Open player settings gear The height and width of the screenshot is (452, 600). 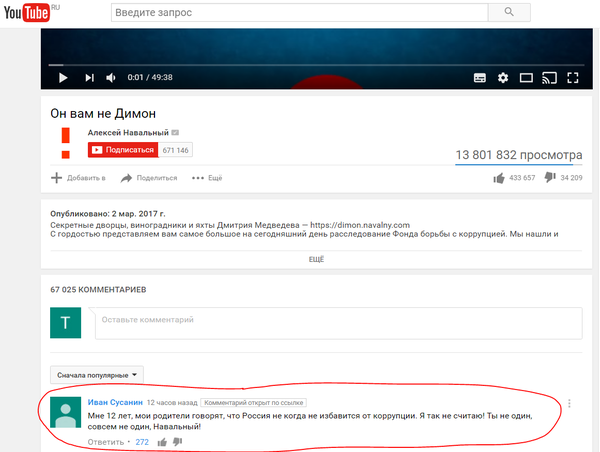(x=503, y=77)
